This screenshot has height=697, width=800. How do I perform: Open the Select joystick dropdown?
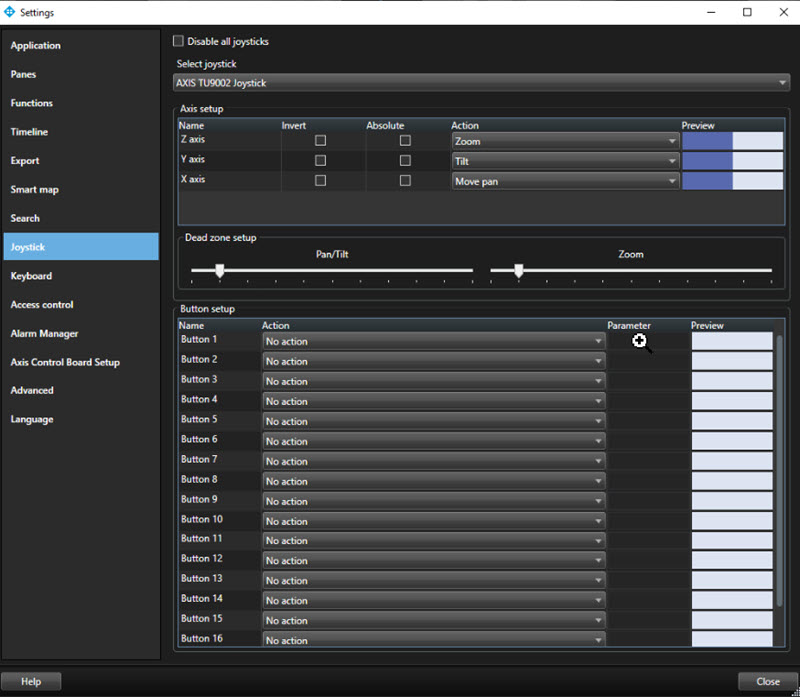click(482, 82)
